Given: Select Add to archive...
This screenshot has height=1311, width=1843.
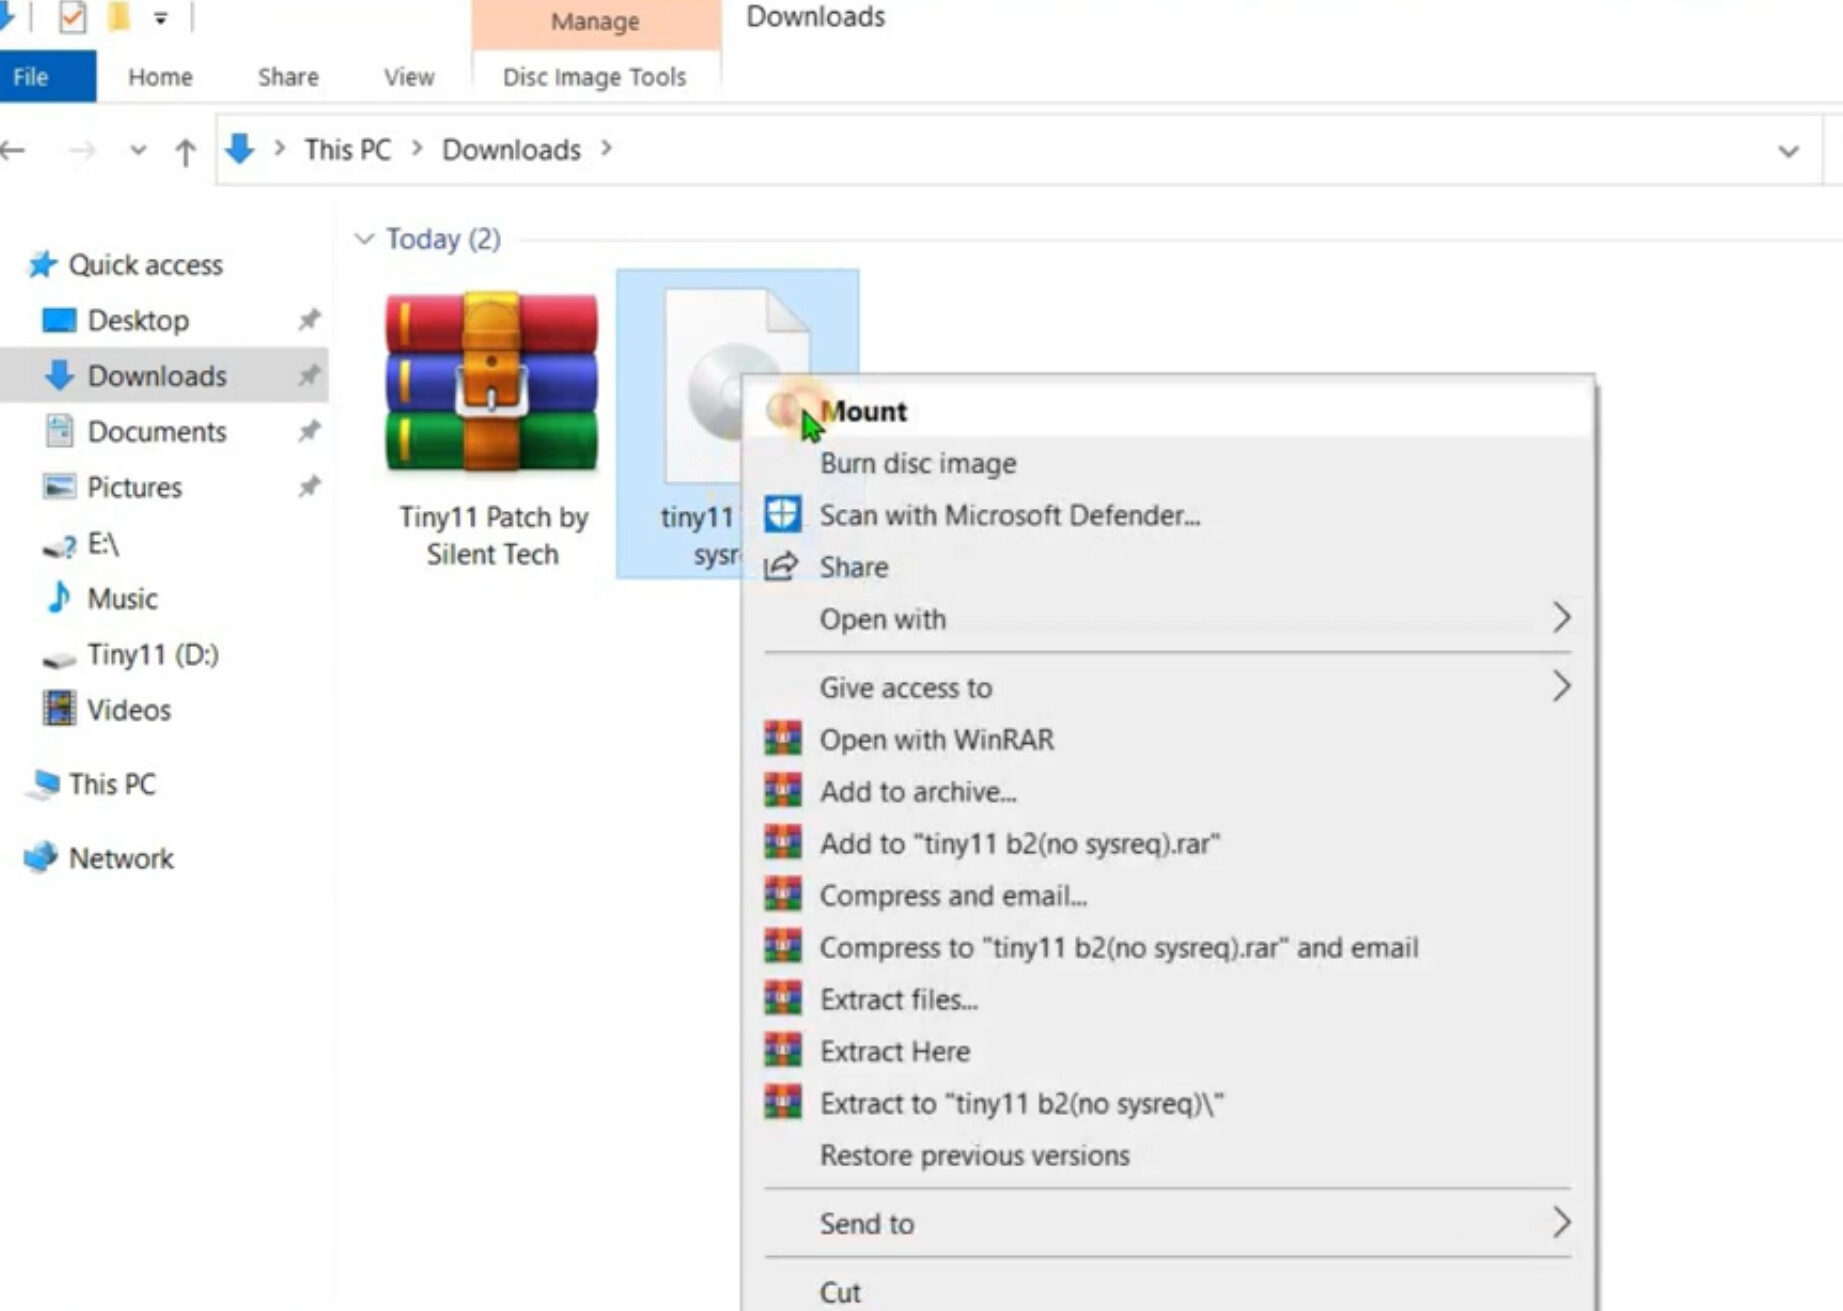Looking at the screenshot, I should [x=1168, y=792].
